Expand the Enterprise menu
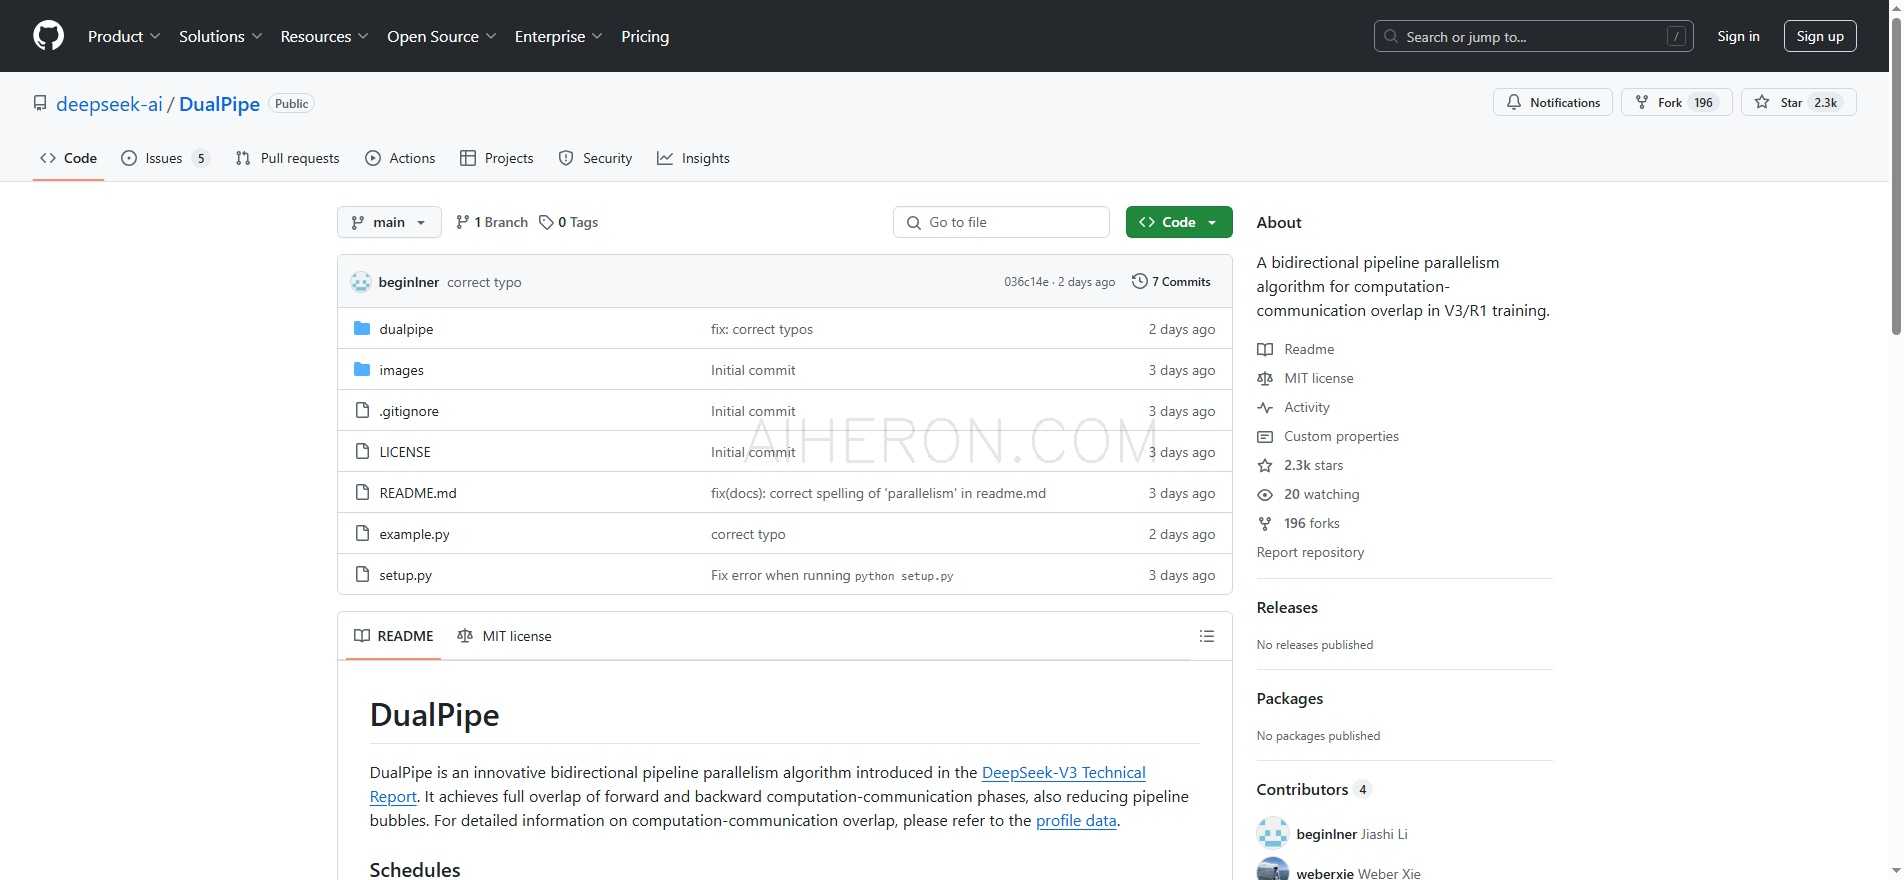Viewport: 1904px width, 880px height. point(558,36)
